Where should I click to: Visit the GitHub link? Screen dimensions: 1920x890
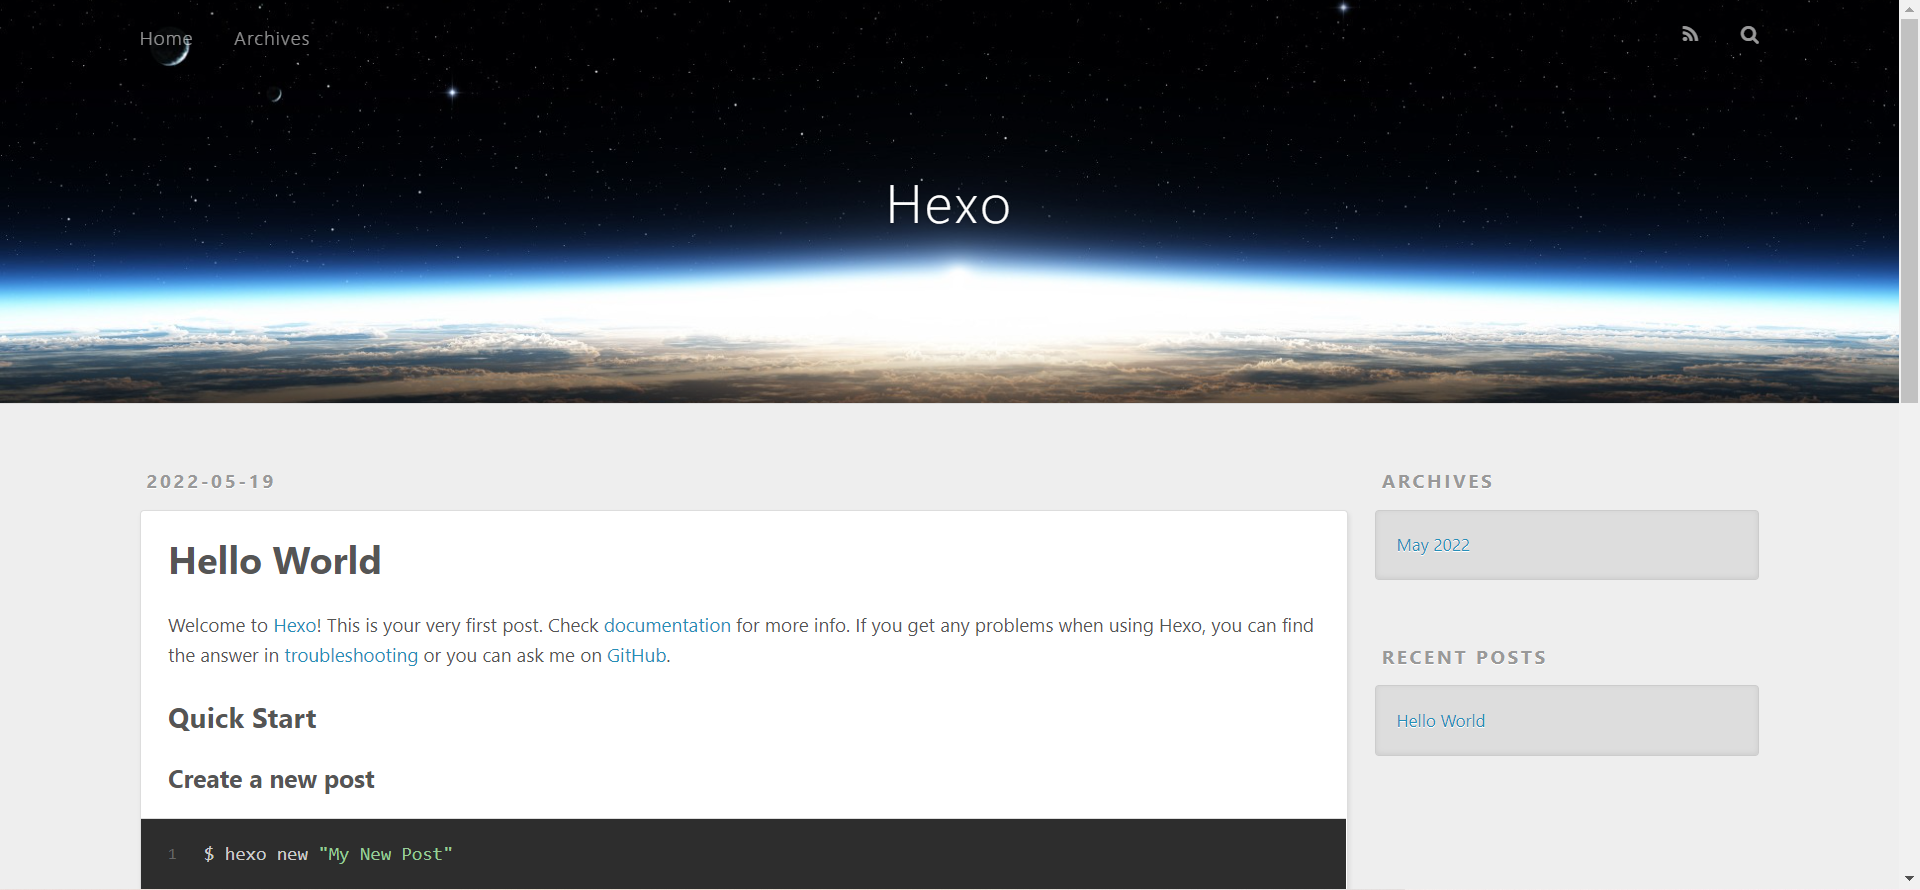[636, 655]
